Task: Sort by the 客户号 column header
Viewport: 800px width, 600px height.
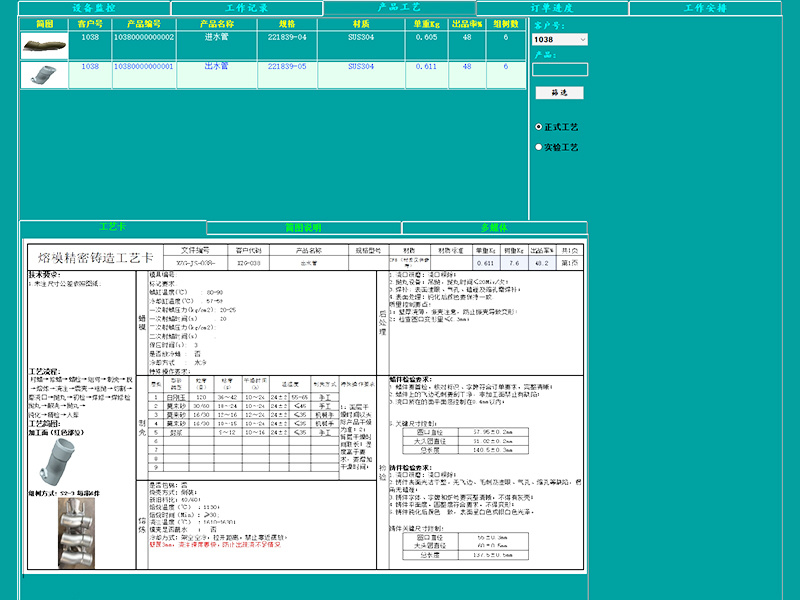Action: click(x=90, y=24)
